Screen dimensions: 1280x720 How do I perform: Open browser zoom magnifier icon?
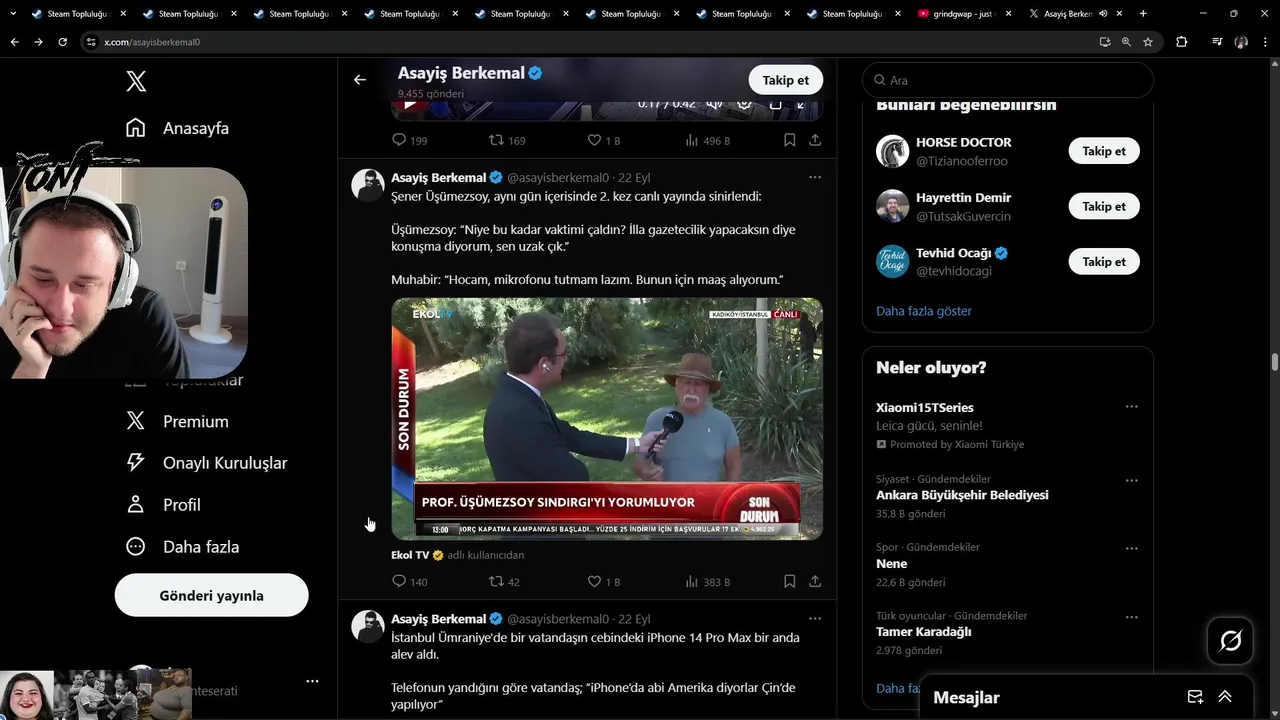tap(1126, 42)
